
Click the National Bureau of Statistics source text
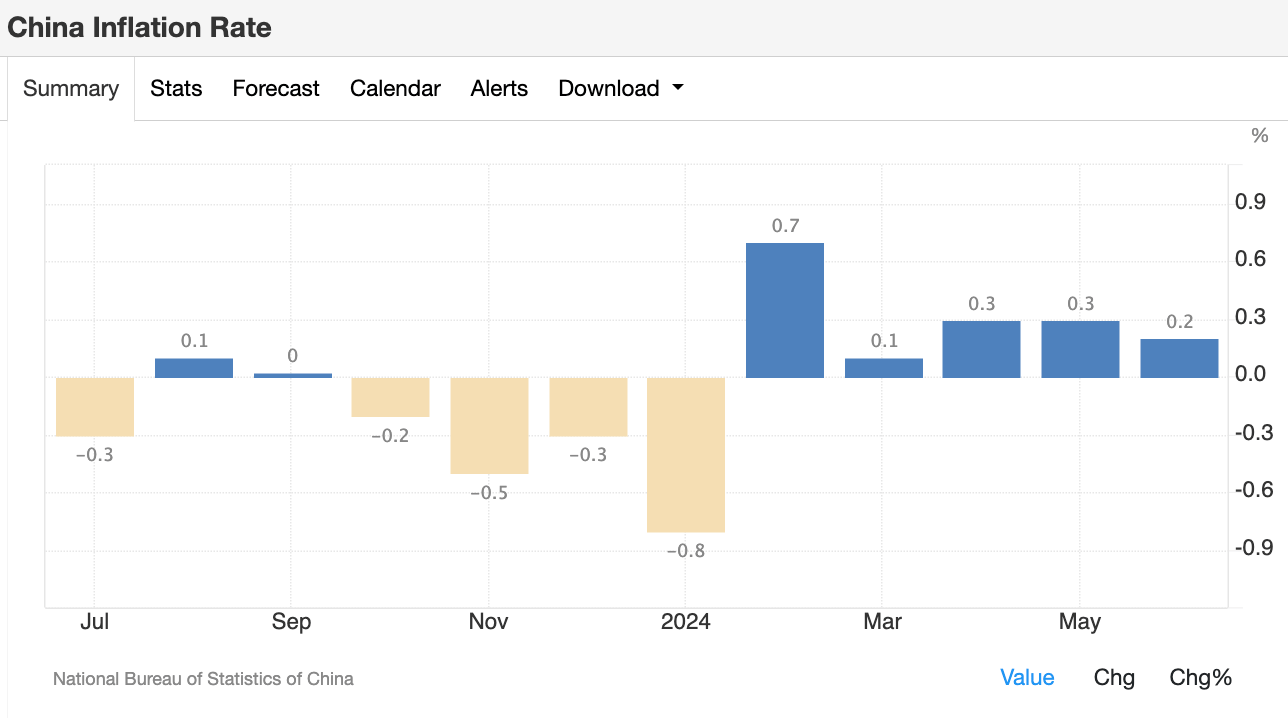pos(203,679)
